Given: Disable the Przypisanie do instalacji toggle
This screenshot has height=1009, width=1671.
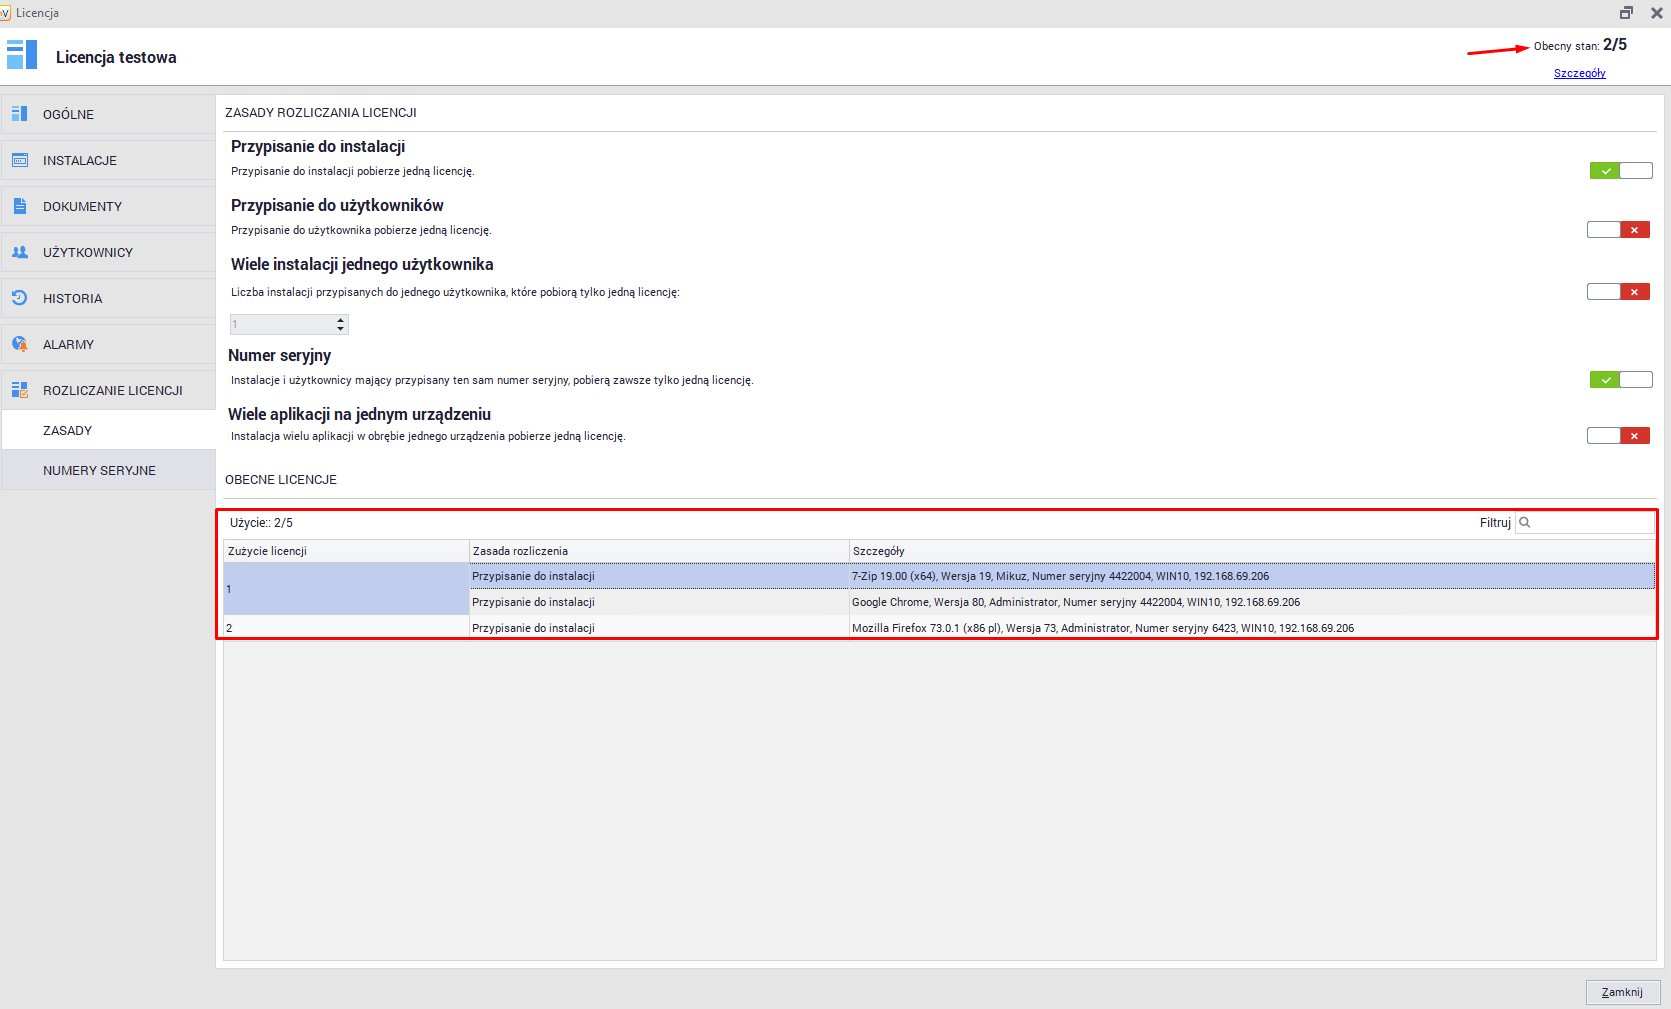Looking at the screenshot, I should [1620, 171].
